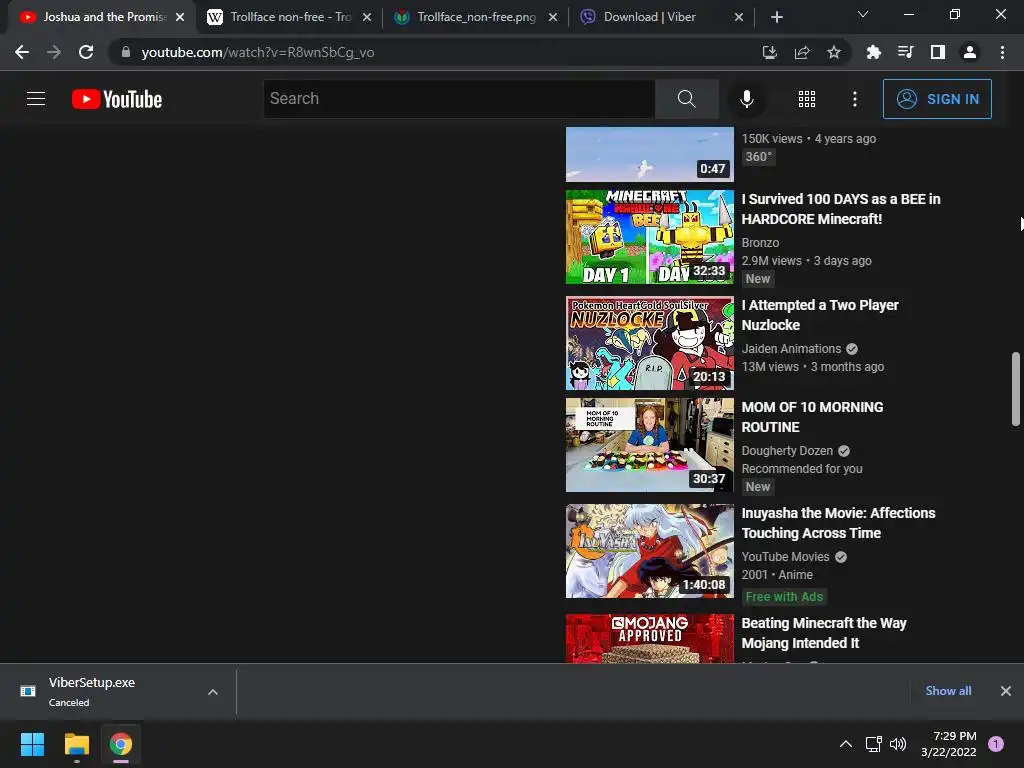Image resolution: width=1024 pixels, height=768 pixels.
Task: Open MOM OF 10 MORNING ROUTINE title
Action: point(812,417)
